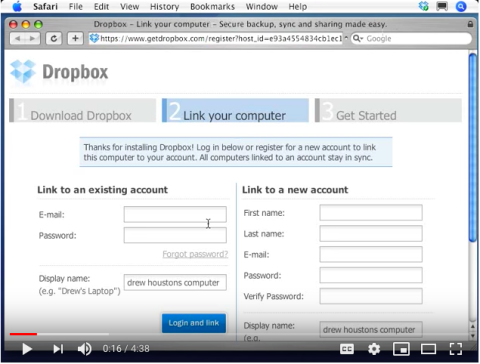Click new account E-mail field
Screen dimensions: 480x364
tap(371, 255)
